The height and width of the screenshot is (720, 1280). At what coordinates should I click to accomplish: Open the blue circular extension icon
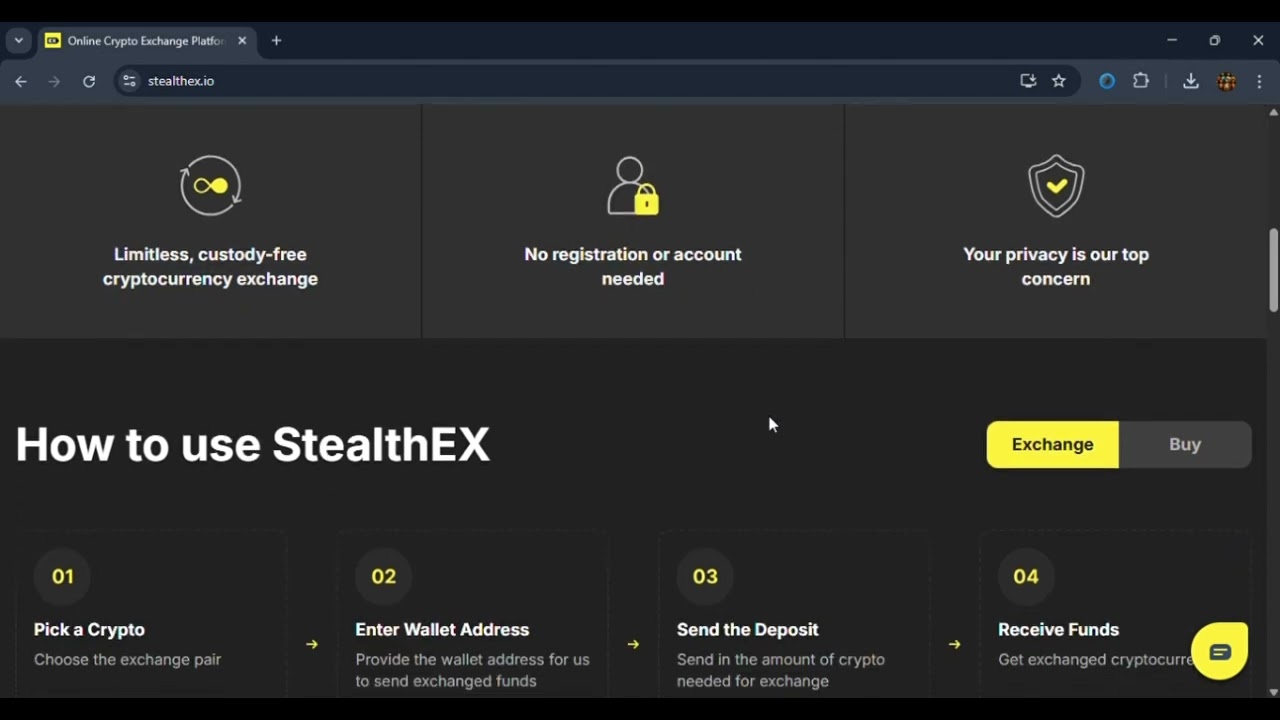(x=1107, y=81)
